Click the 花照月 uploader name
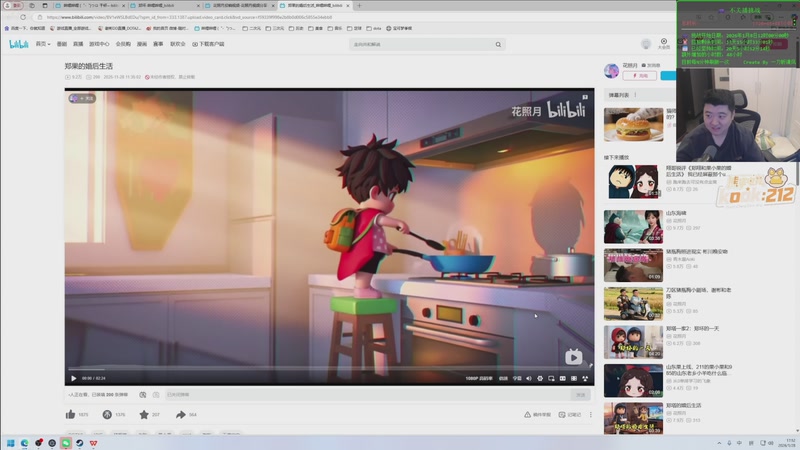This screenshot has width=800, height=450. point(630,65)
